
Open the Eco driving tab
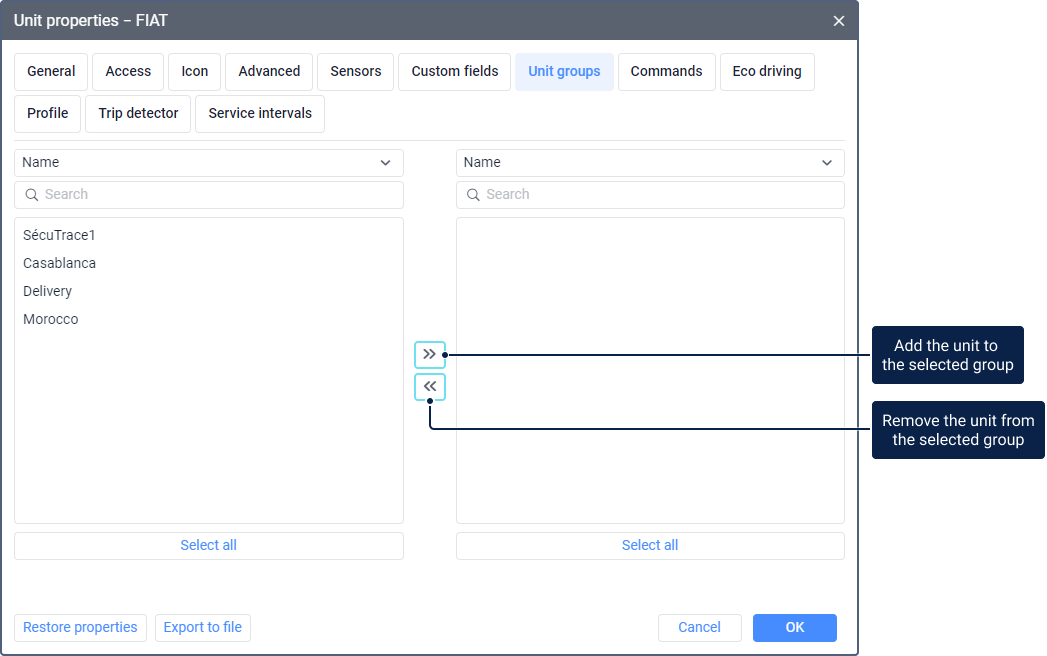click(766, 72)
